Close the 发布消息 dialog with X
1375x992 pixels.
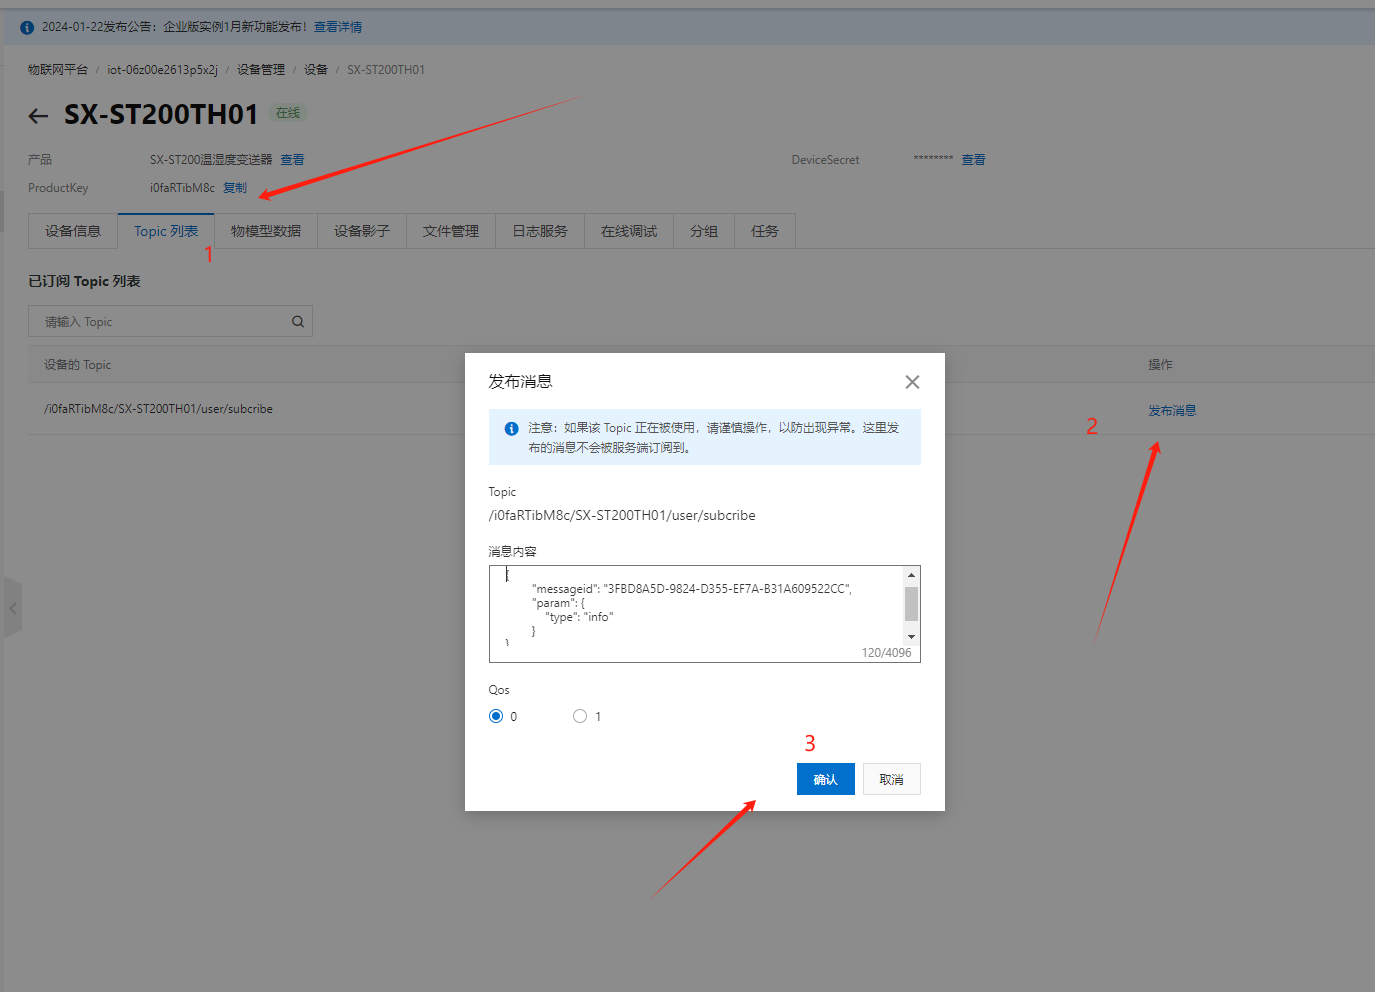pos(911,382)
